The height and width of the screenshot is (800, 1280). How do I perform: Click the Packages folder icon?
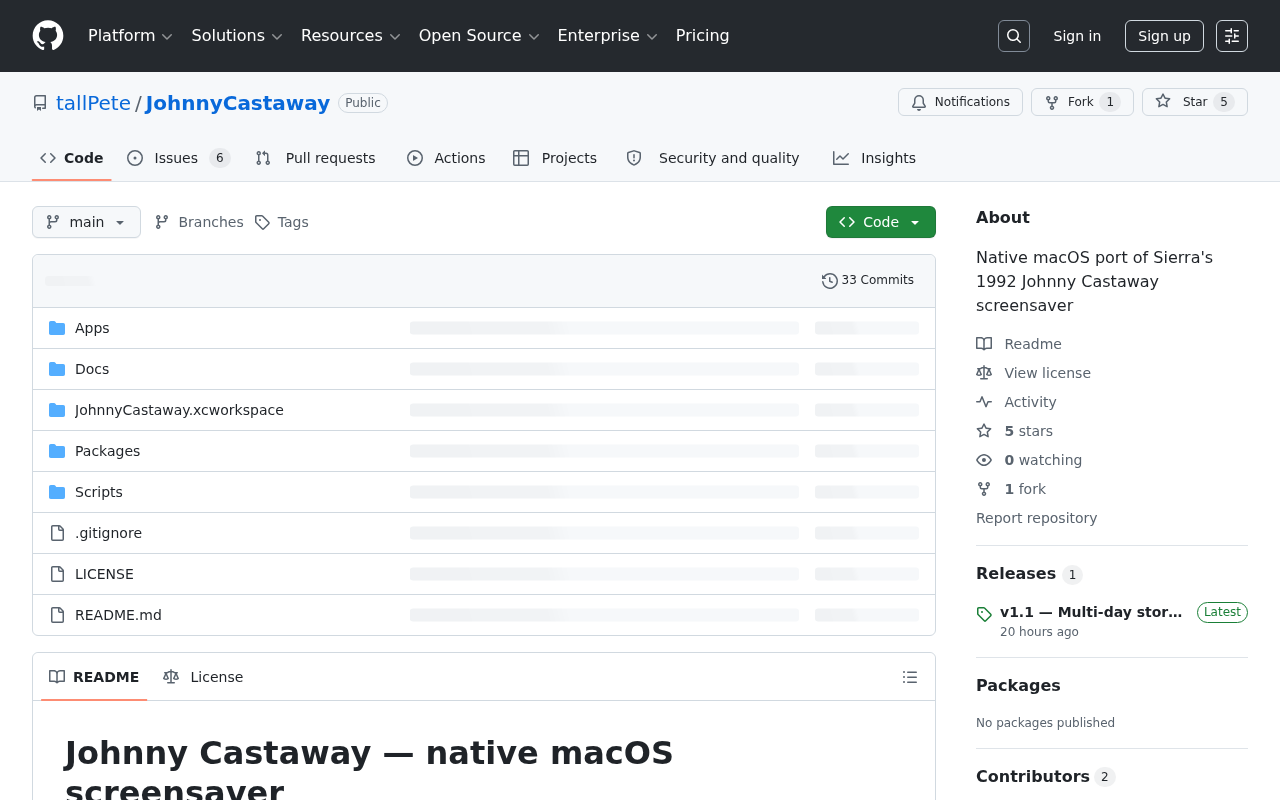57,451
